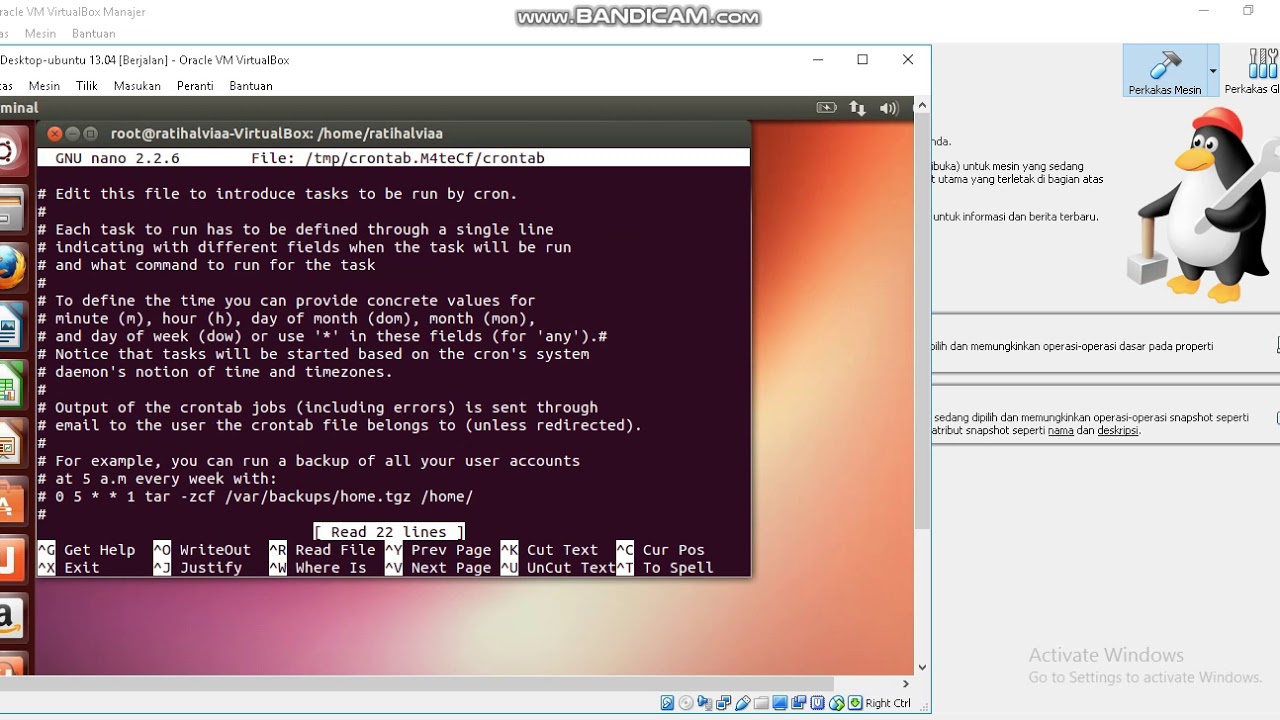Click line 'Edit this file to introduce tasks'
This screenshot has height=720, width=1280.
click(x=278, y=194)
